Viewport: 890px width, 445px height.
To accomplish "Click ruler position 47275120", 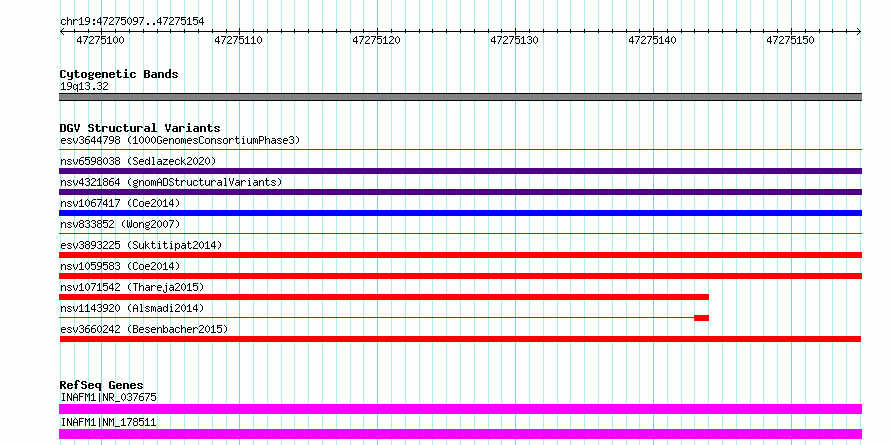I will click(377, 40).
